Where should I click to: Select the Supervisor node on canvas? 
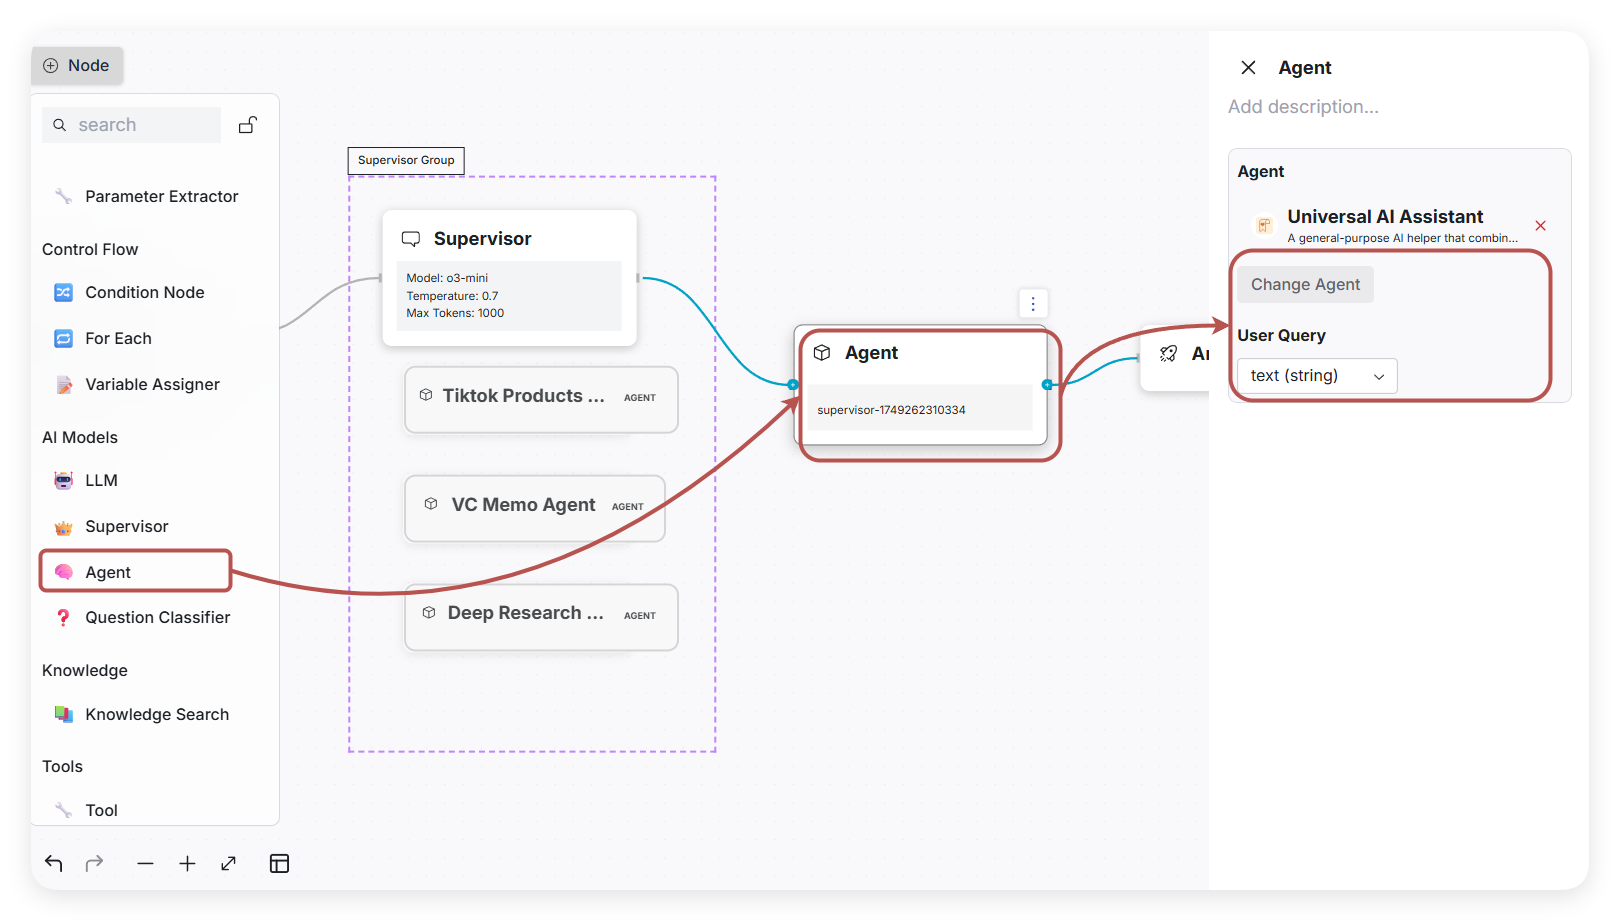tap(509, 278)
